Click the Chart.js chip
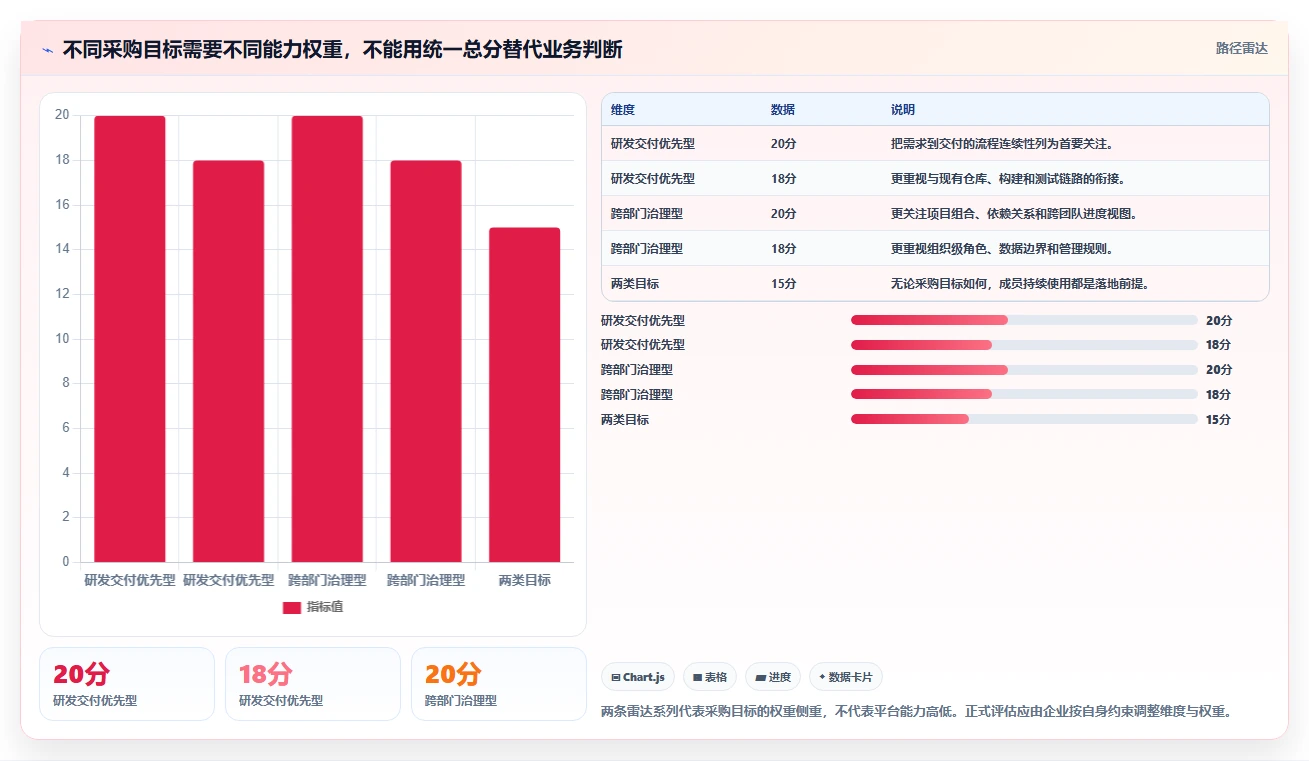1309x761 pixels. pyautogui.click(x=638, y=677)
